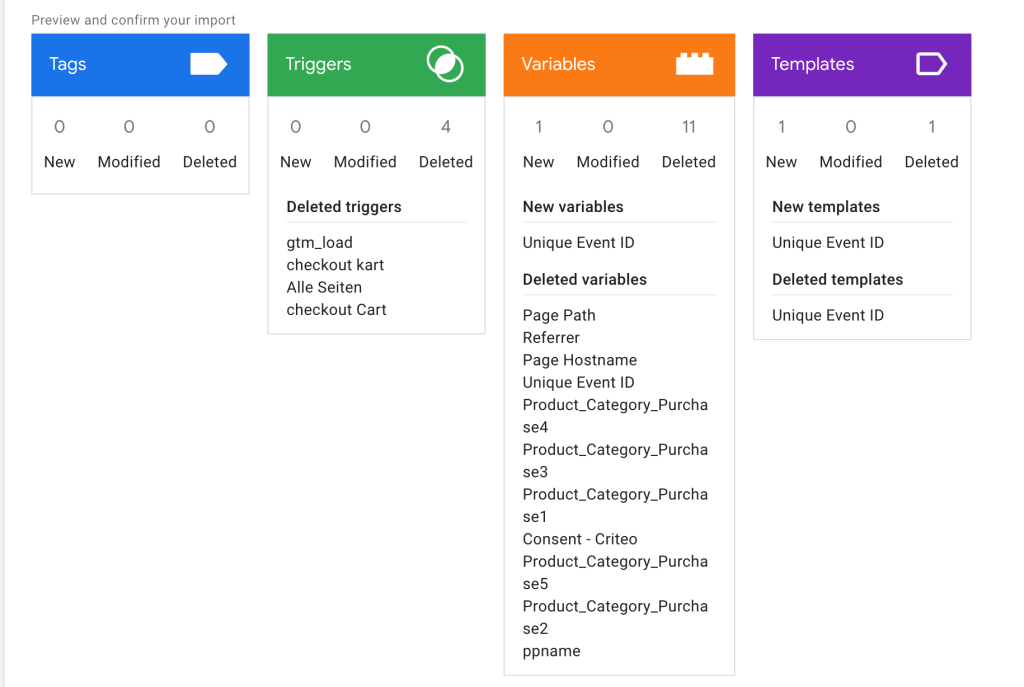Click the deleted variable Referrer
Viewport: 1024px width, 687px height.
coord(551,337)
